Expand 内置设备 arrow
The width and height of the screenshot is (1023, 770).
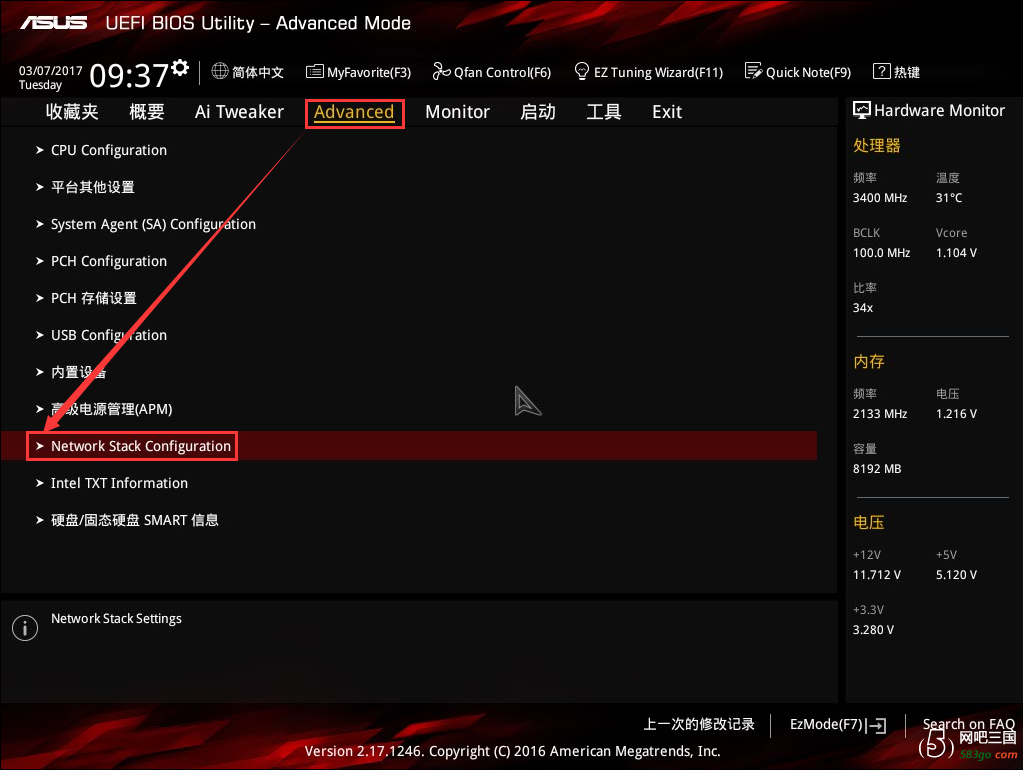click(40, 372)
